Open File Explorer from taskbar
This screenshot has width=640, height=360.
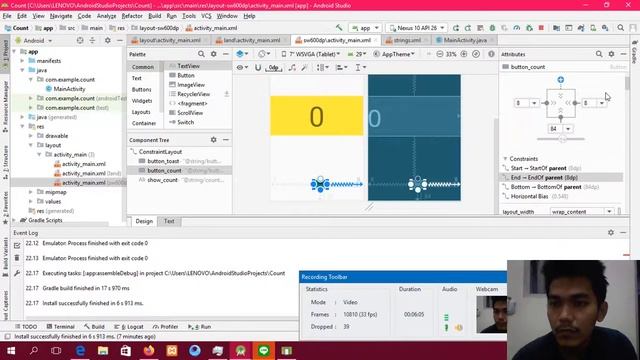pyautogui.click(x=103, y=351)
